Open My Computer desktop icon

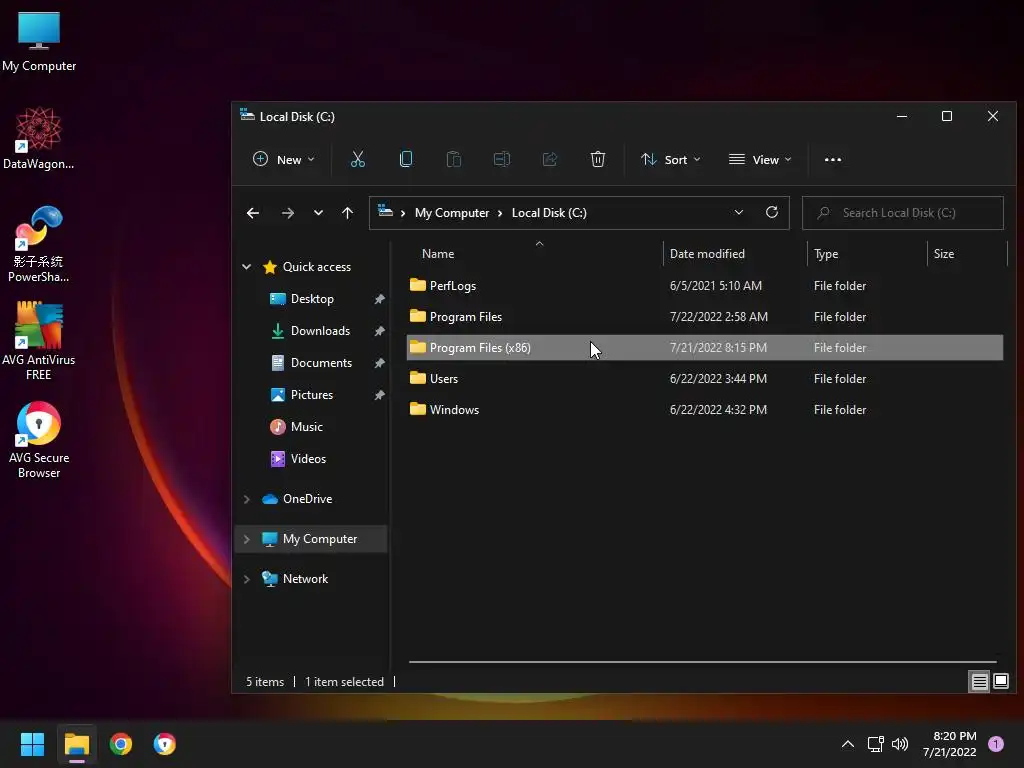coord(39,40)
